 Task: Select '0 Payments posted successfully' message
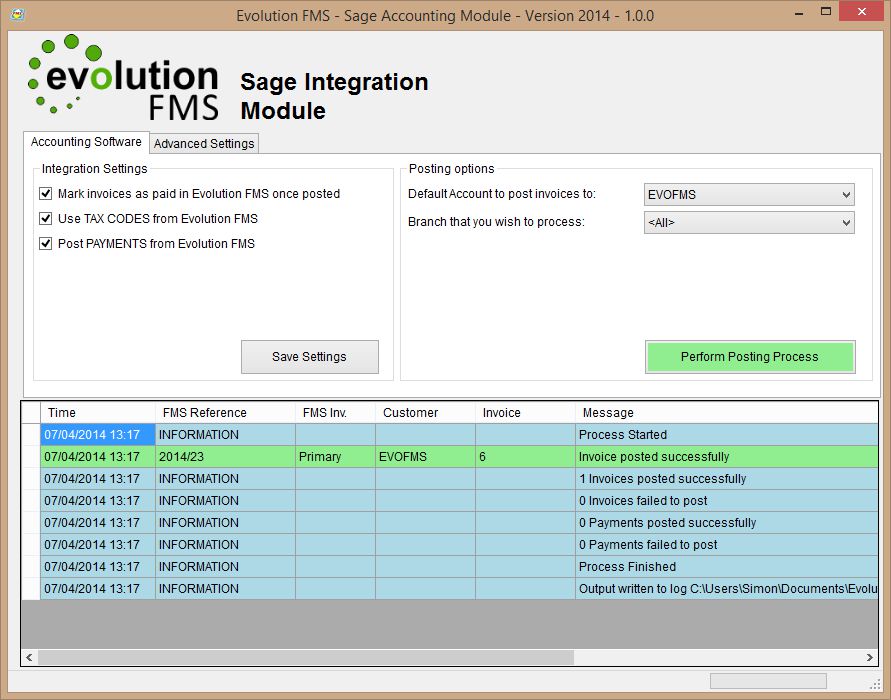(x=727, y=523)
